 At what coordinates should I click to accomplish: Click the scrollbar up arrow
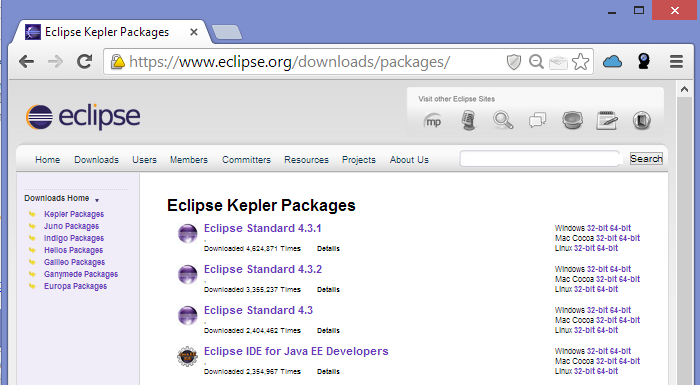click(x=684, y=90)
